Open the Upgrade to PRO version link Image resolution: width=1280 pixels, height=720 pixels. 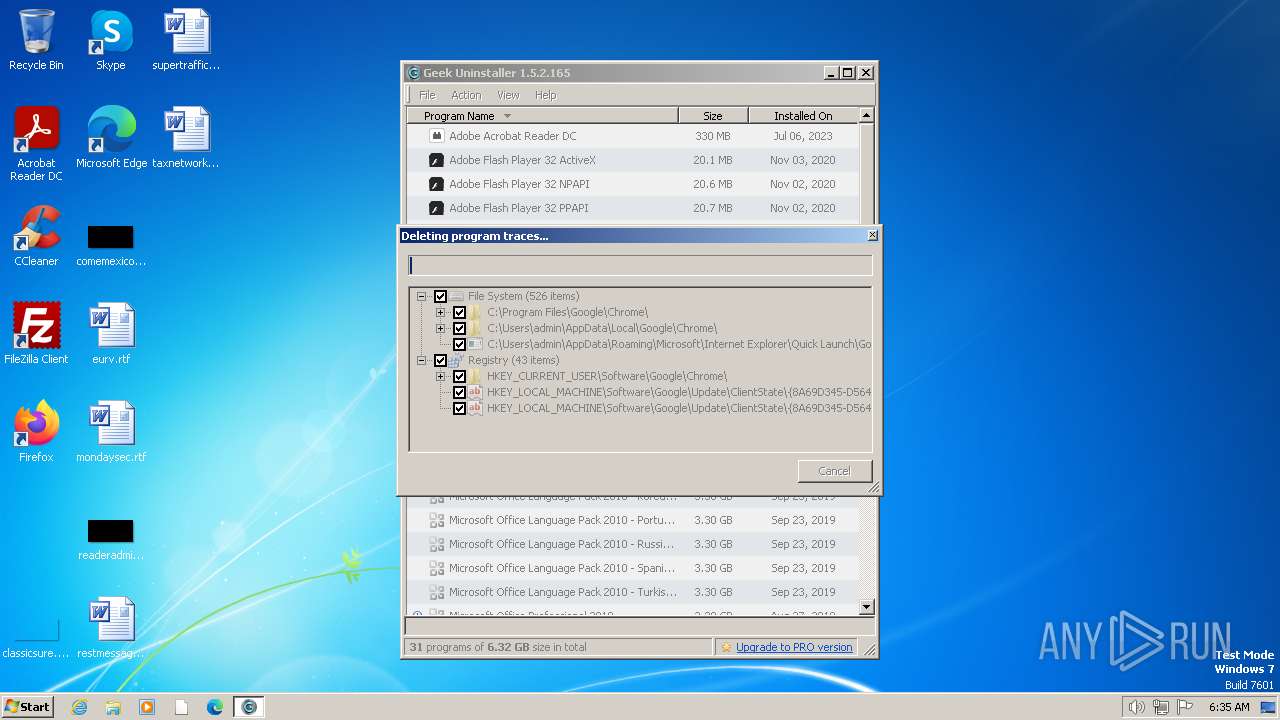click(794, 647)
